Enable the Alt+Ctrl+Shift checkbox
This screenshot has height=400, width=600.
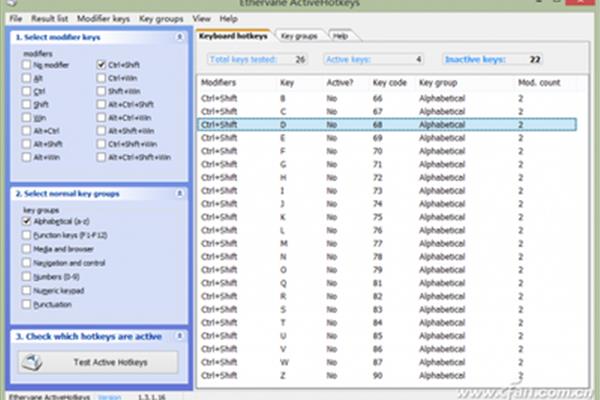(x=101, y=104)
